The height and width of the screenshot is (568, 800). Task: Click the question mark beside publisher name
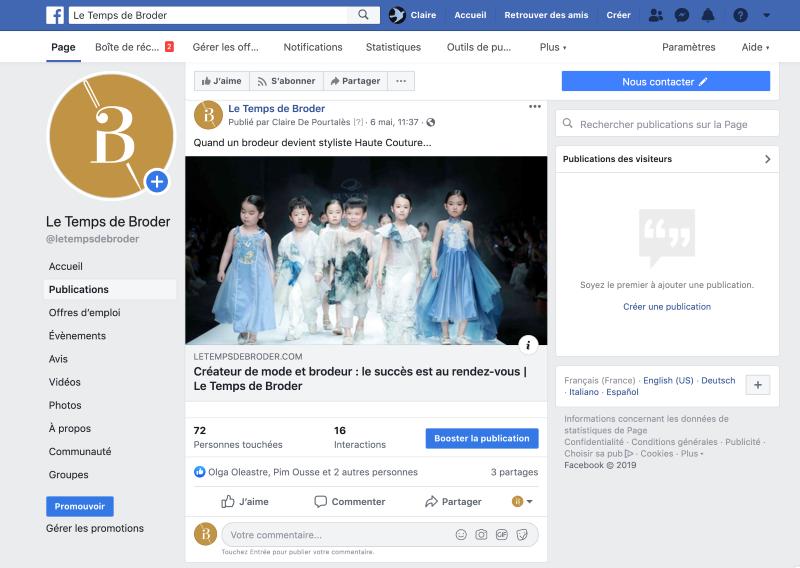(x=359, y=122)
